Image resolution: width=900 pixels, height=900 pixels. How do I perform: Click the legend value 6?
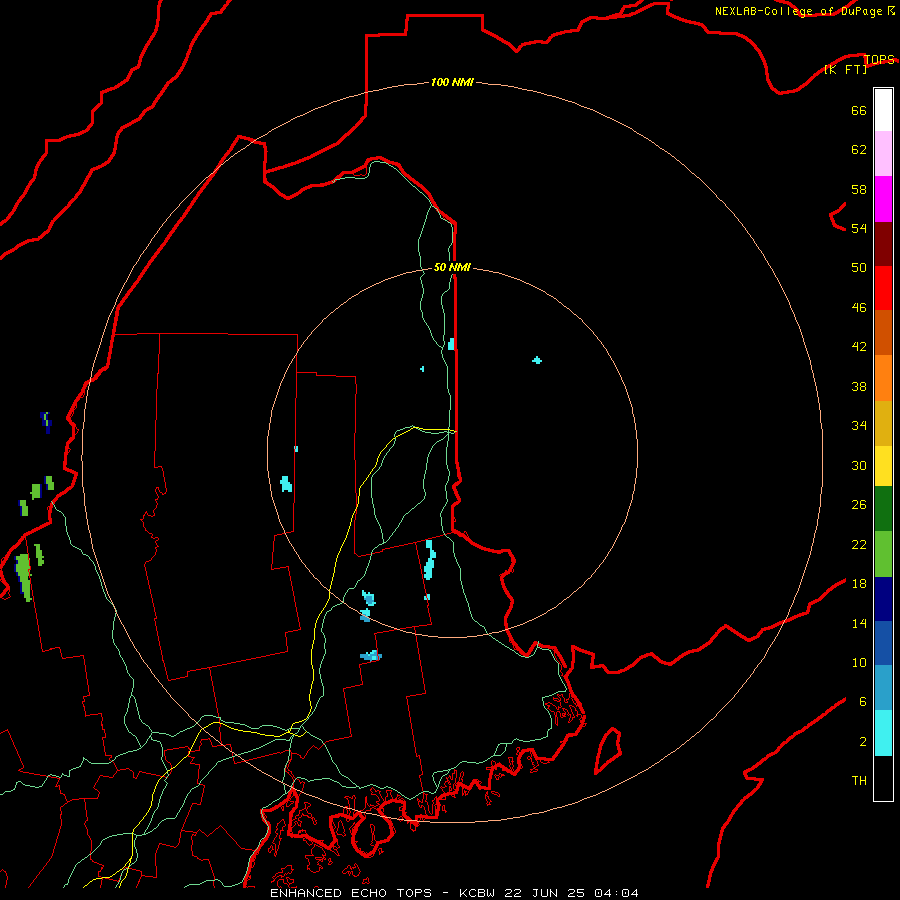point(863,702)
